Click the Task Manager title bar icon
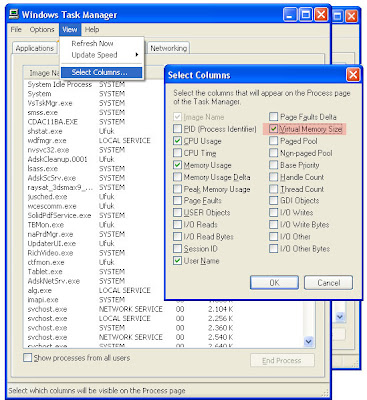Viewport: 367px width, 400px height. pyautogui.click(x=14, y=14)
